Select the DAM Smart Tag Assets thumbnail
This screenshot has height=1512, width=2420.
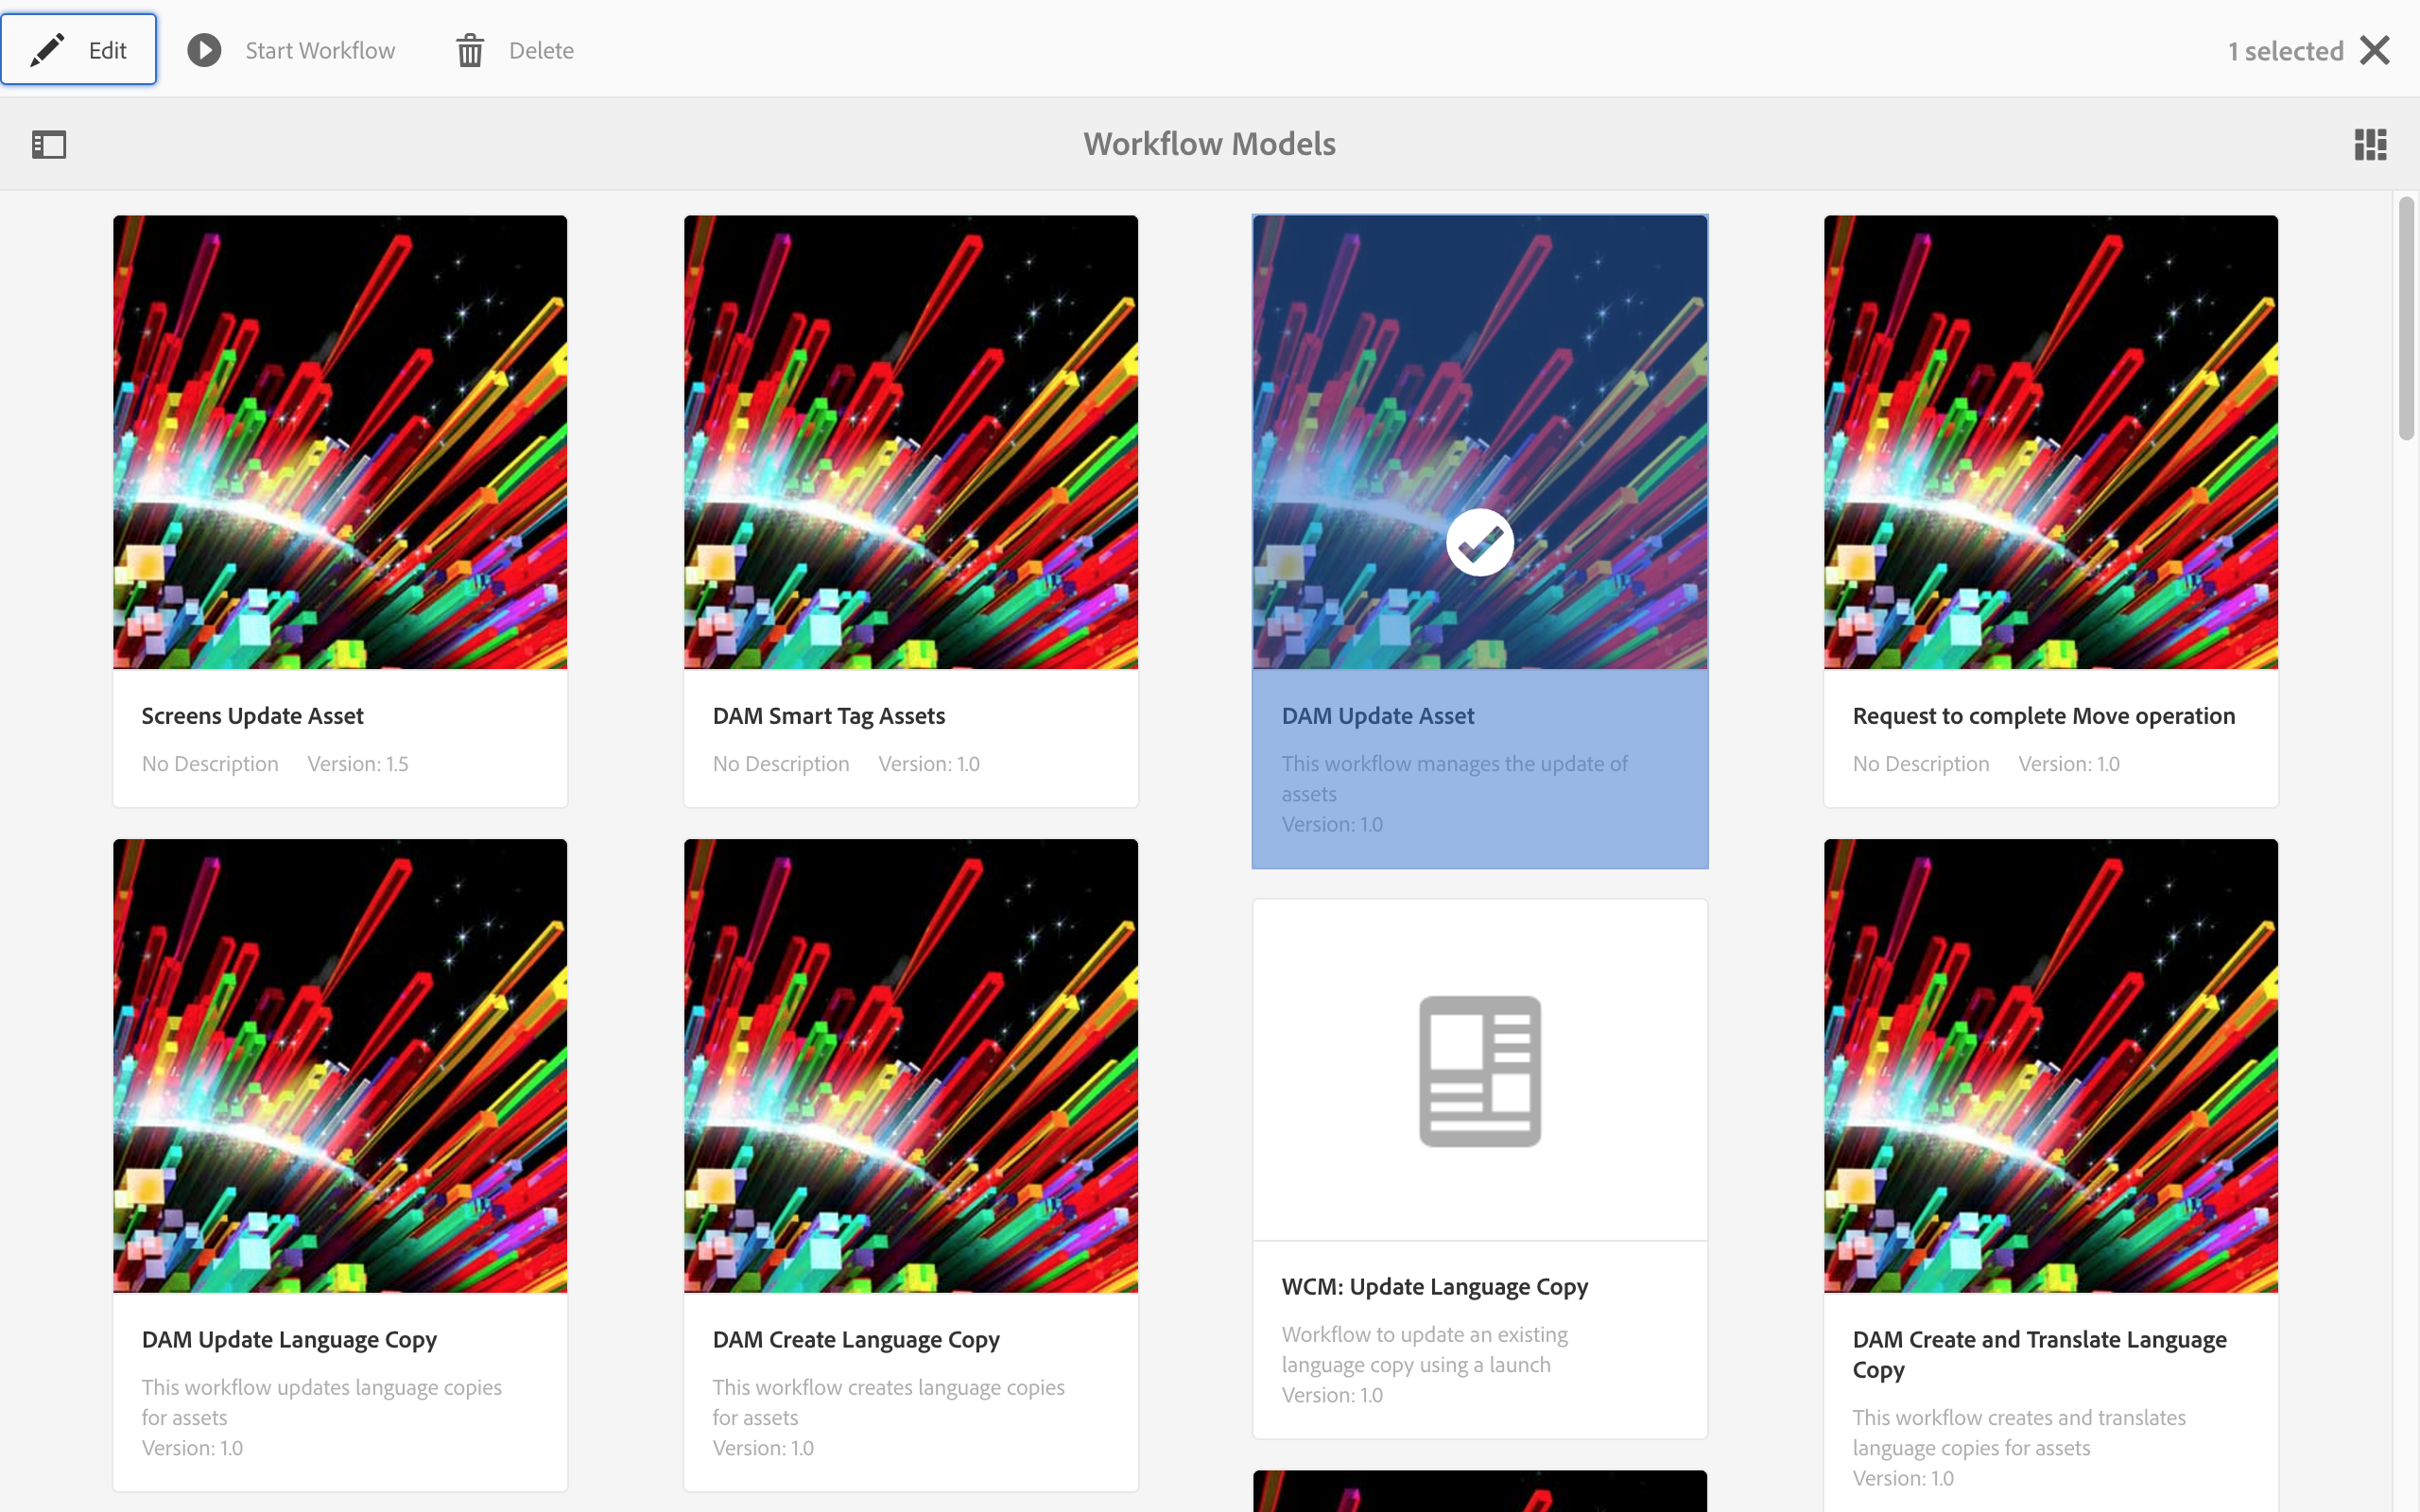point(910,442)
